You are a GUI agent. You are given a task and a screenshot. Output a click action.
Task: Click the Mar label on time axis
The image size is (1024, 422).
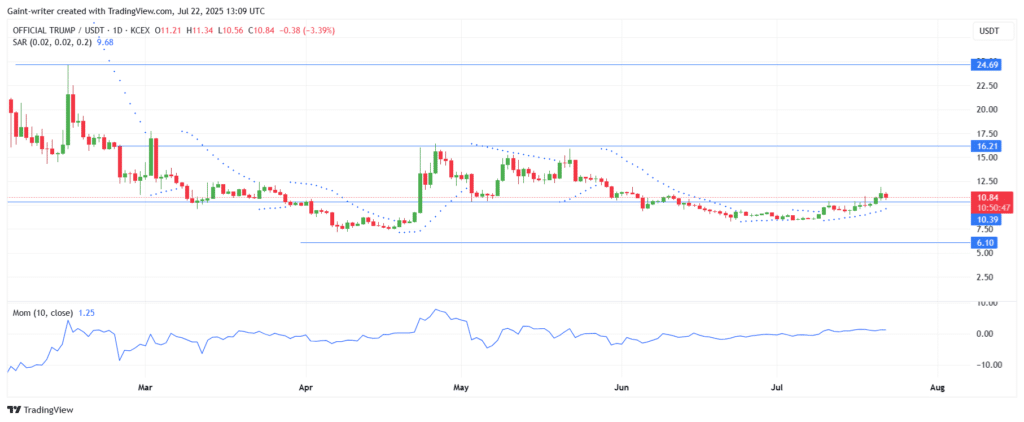[x=146, y=388]
